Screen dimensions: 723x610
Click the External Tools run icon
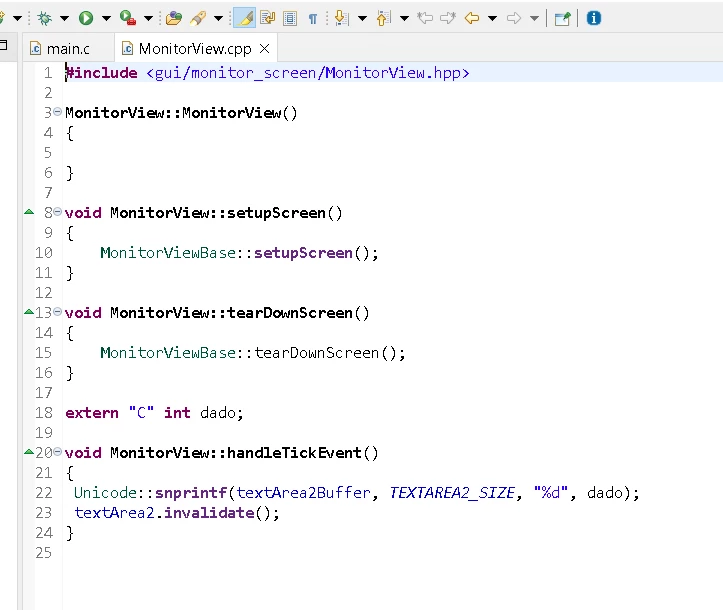pos(128,18)
